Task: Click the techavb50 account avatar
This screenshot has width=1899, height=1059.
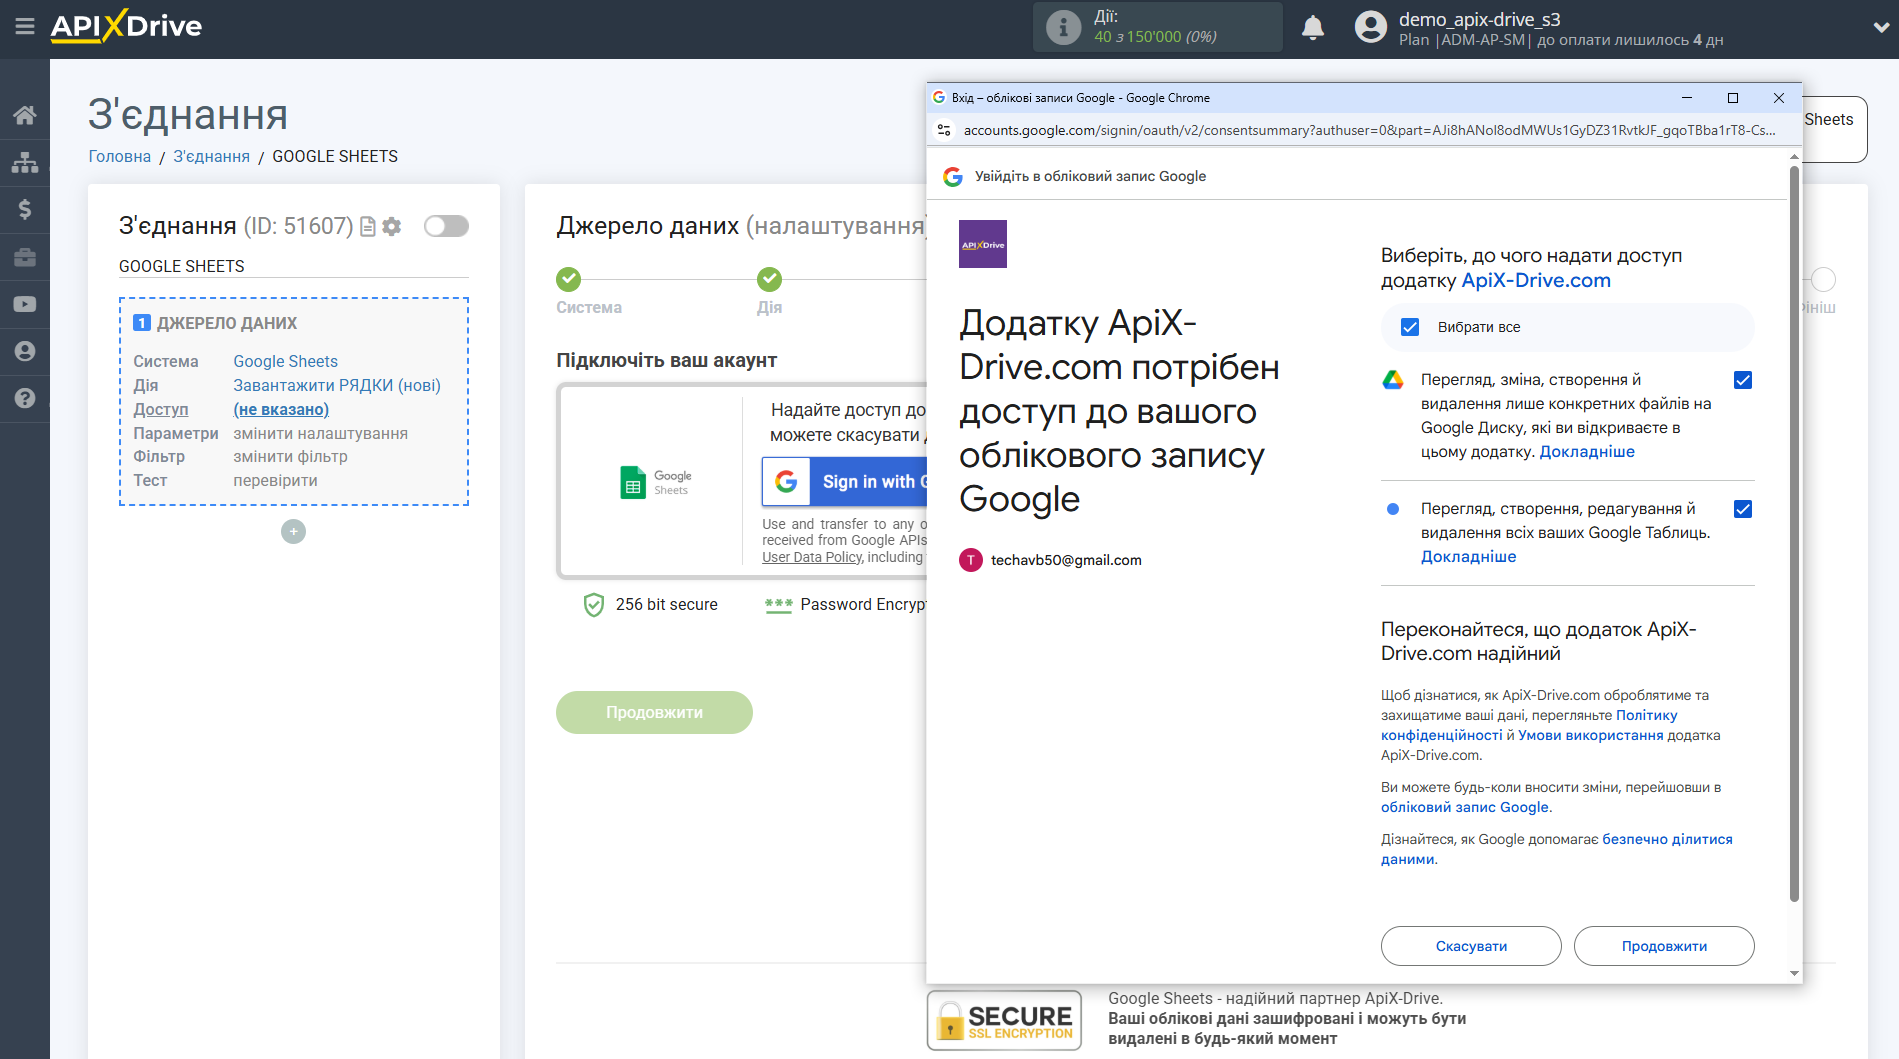Action: click(971, 560)
